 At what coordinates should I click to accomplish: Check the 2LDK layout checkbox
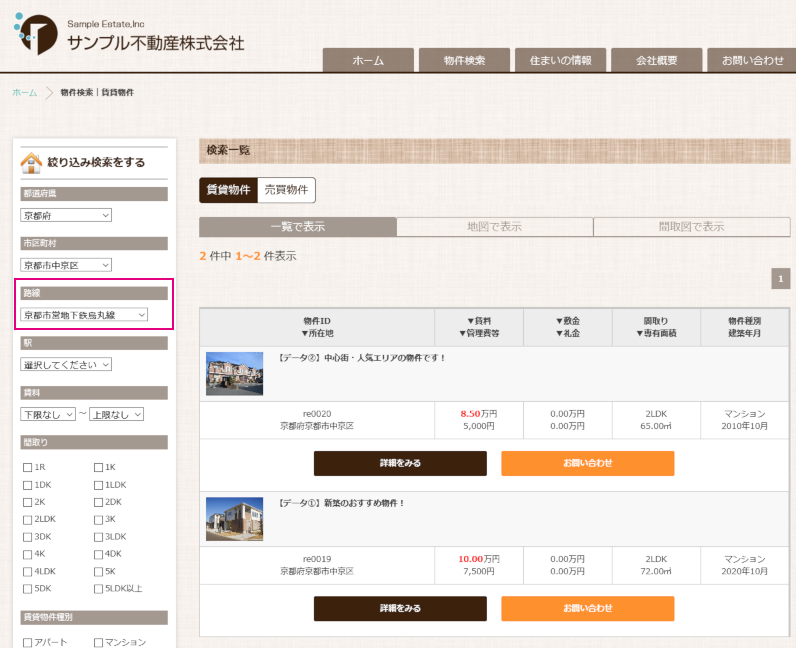point(27,520)
